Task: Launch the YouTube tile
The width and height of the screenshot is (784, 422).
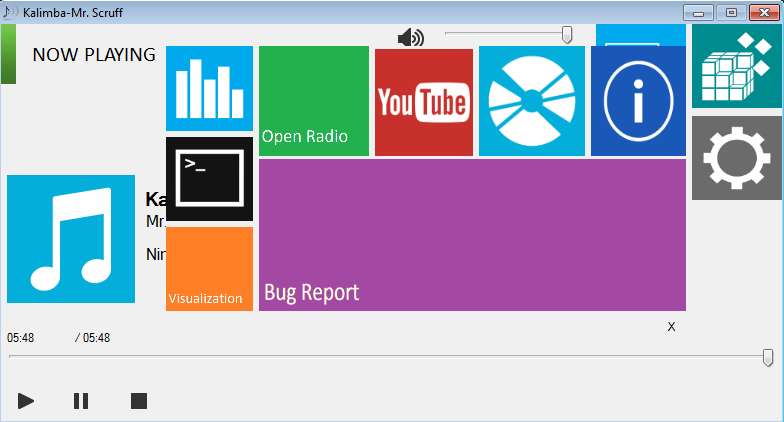Action: click(424, 102)
